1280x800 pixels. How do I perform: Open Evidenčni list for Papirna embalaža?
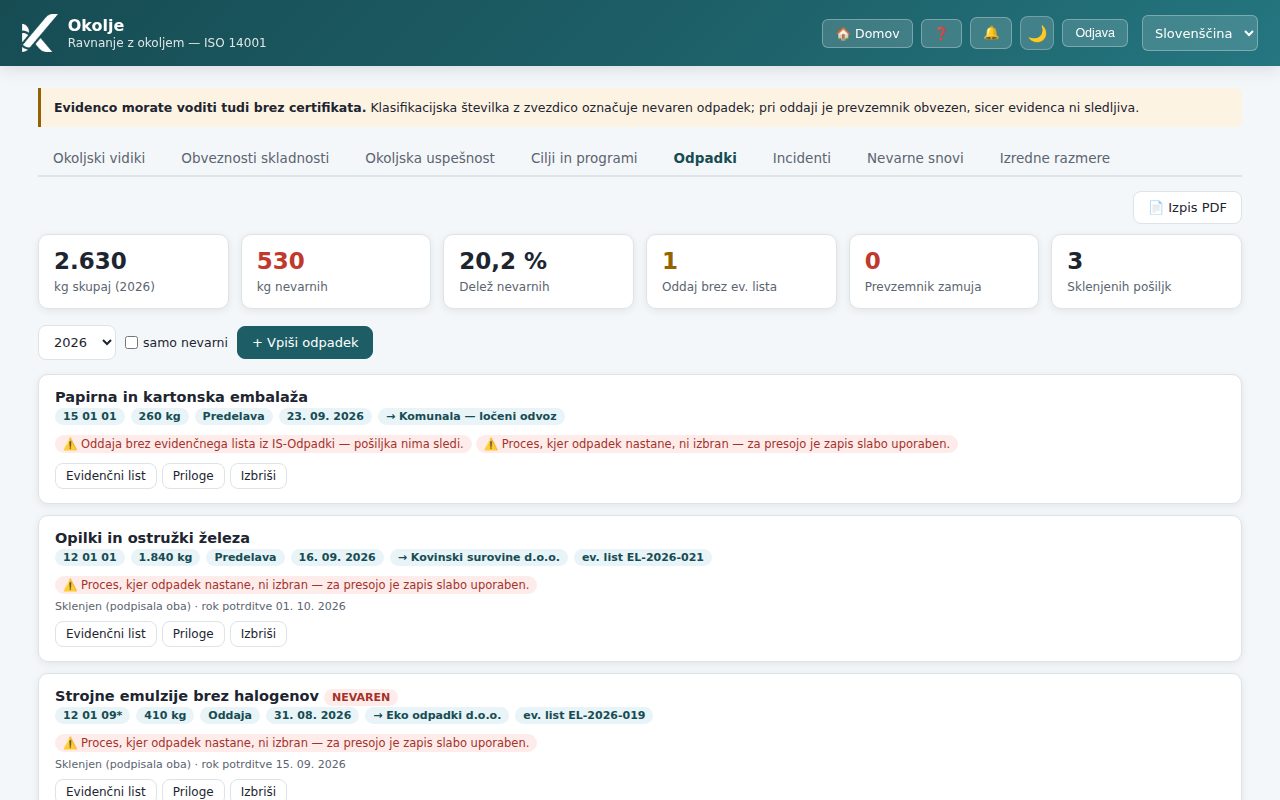pos(106,476)
